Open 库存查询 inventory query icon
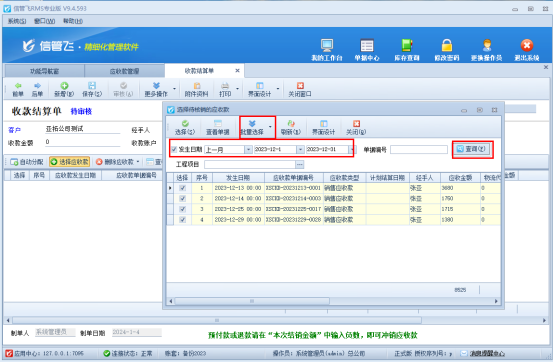 407,46
